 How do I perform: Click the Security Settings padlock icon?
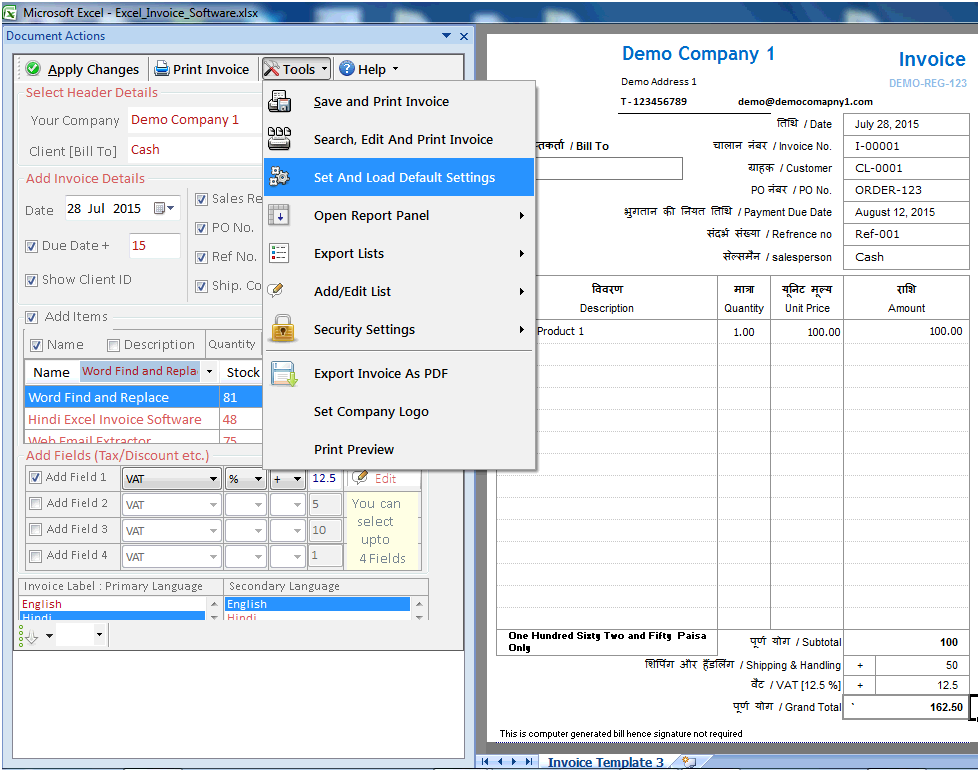coord(283,329)
